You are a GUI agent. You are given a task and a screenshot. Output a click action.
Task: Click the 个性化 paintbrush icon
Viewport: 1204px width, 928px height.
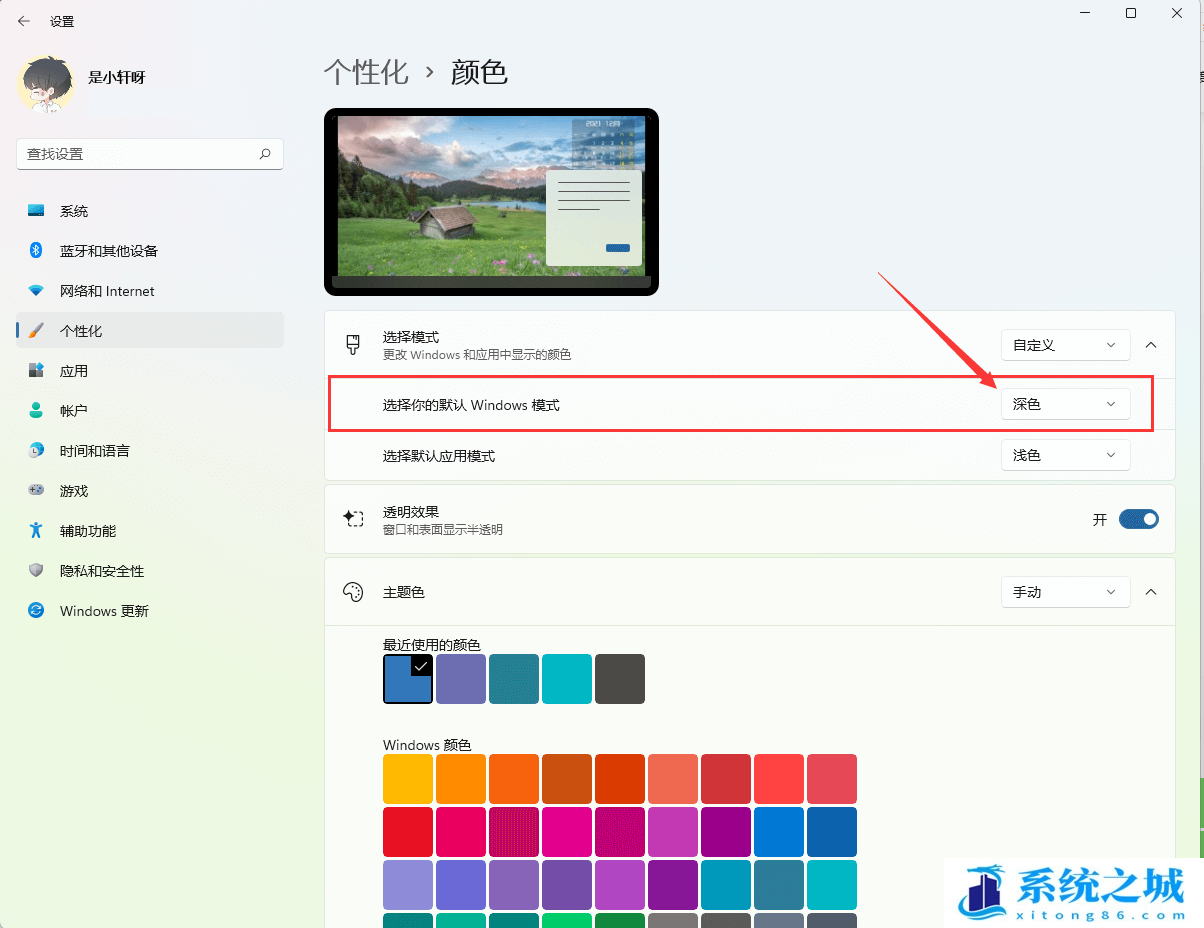tap(36, 331)
